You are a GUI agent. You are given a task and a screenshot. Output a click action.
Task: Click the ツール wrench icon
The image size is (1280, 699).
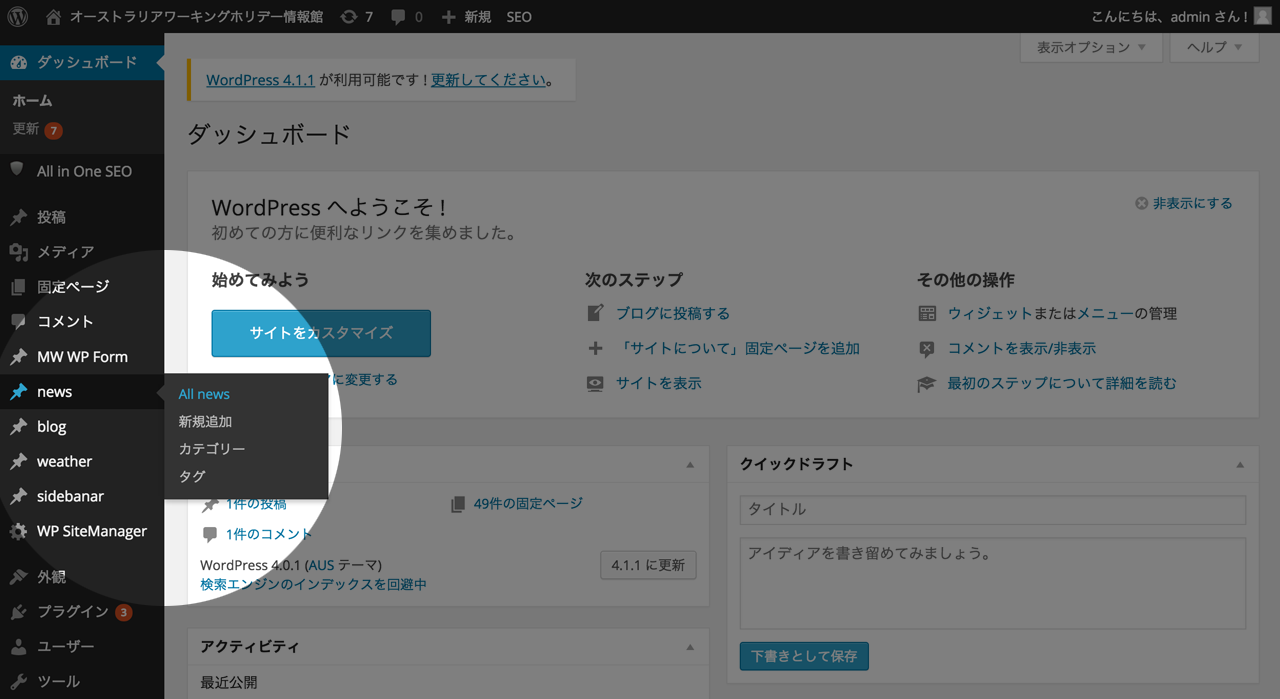pyautogui.click(x=18, y=681)
